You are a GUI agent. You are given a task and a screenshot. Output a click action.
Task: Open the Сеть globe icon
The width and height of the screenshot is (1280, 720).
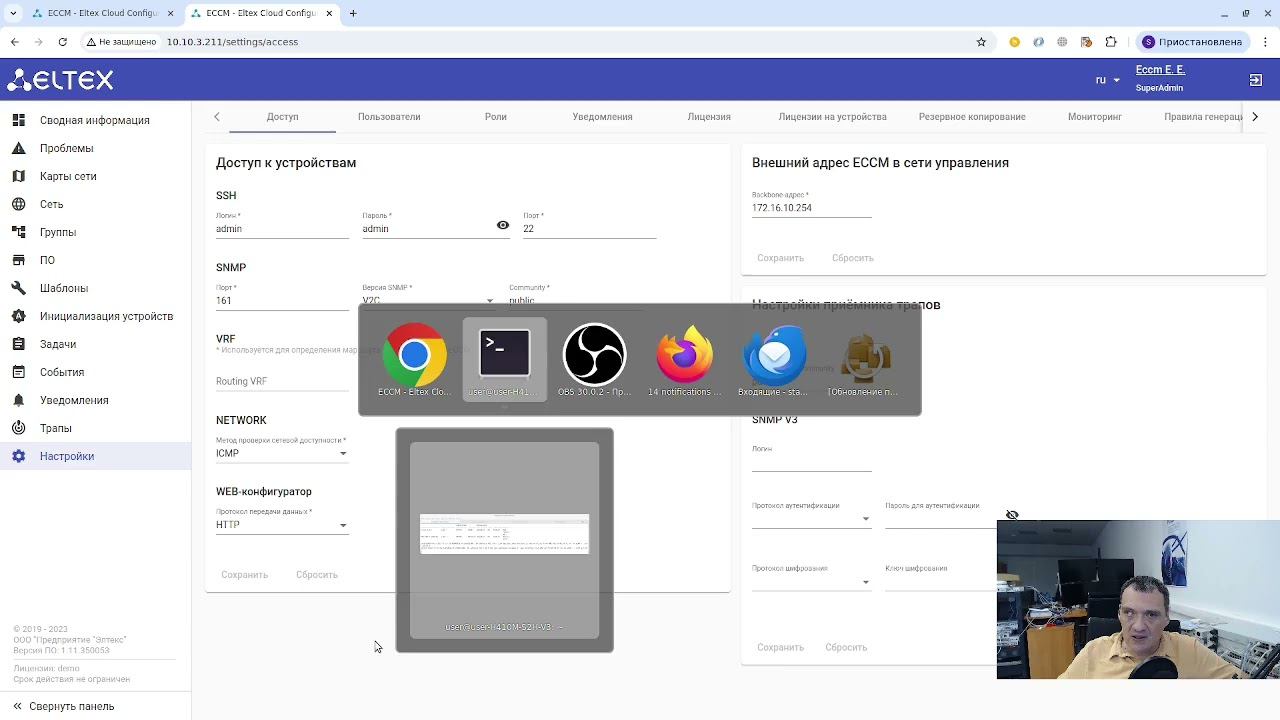(x=18, y=204)
